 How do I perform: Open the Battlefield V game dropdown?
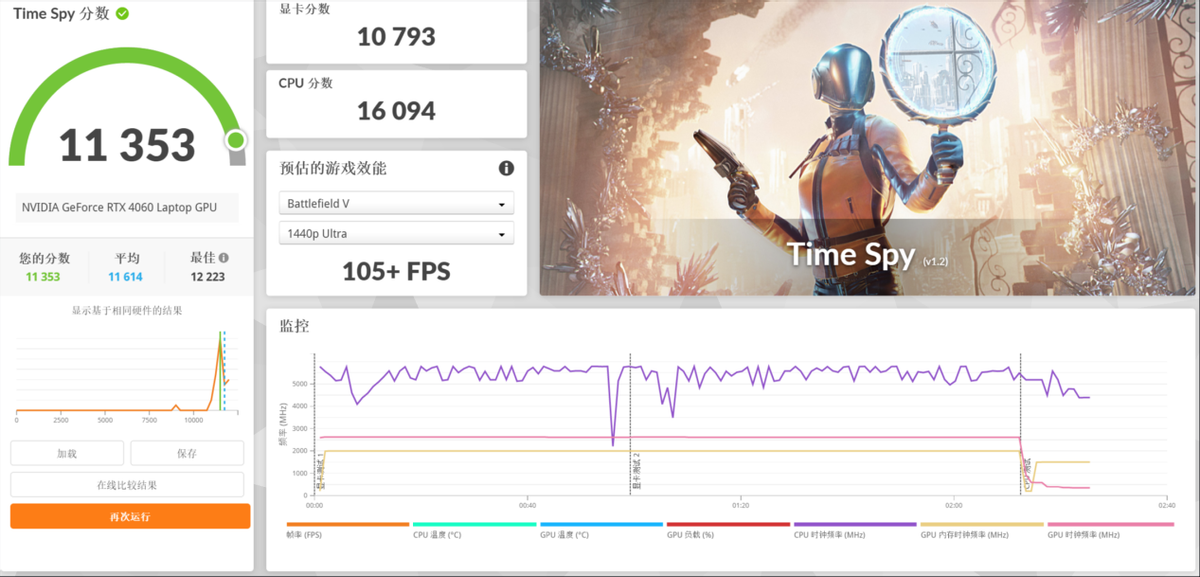click(396, 203)
